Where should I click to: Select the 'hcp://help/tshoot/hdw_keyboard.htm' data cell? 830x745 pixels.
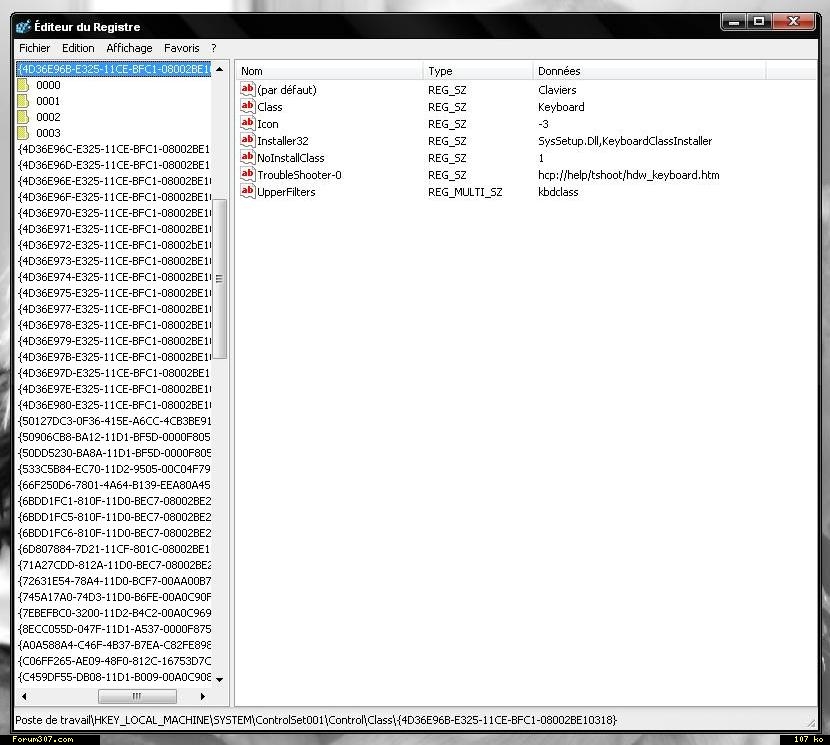(x=628, y=175)
